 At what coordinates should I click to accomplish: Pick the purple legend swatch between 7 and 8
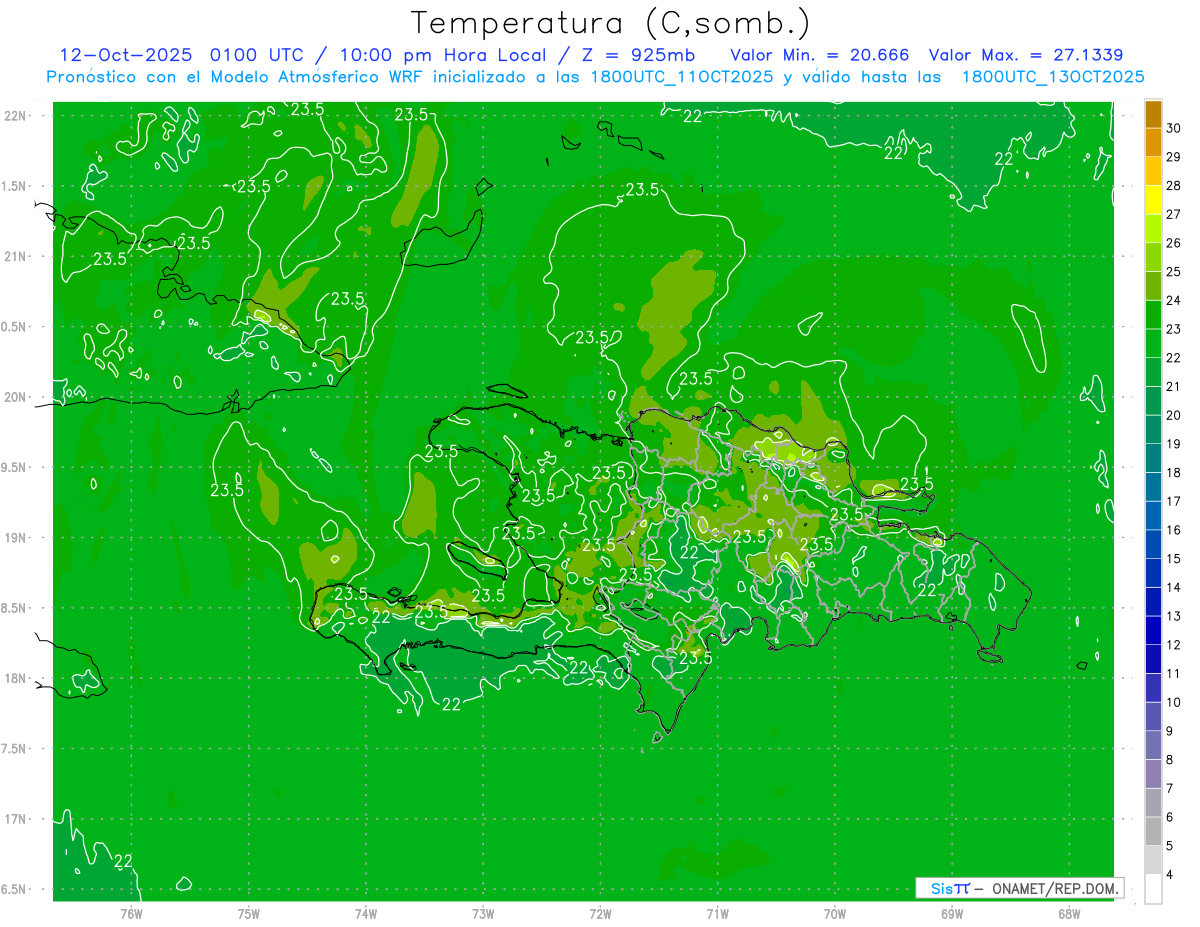click(x=1153, y=774)
